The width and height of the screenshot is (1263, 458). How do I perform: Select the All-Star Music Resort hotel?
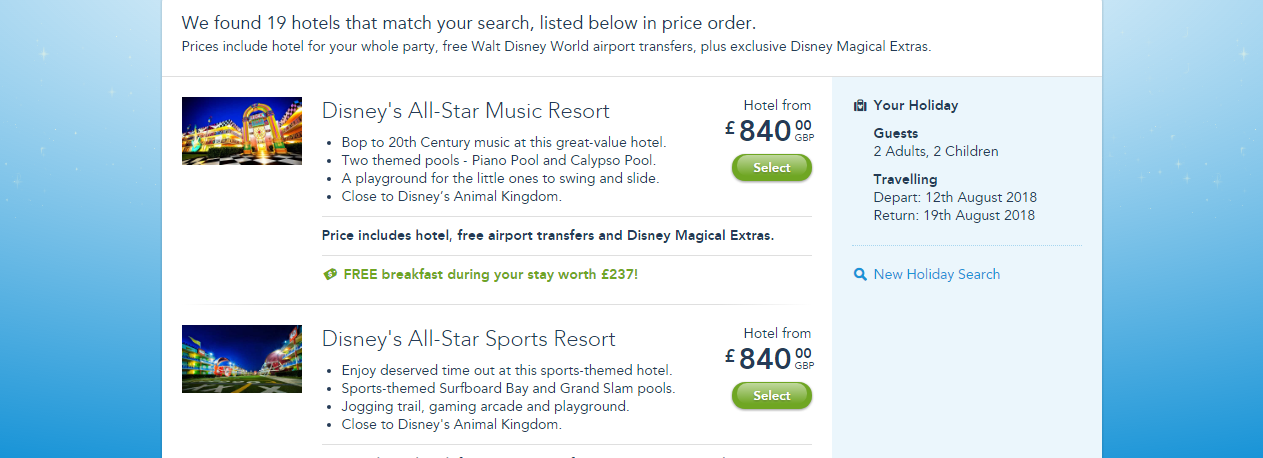pyautogui.click(x=771, y=168)
